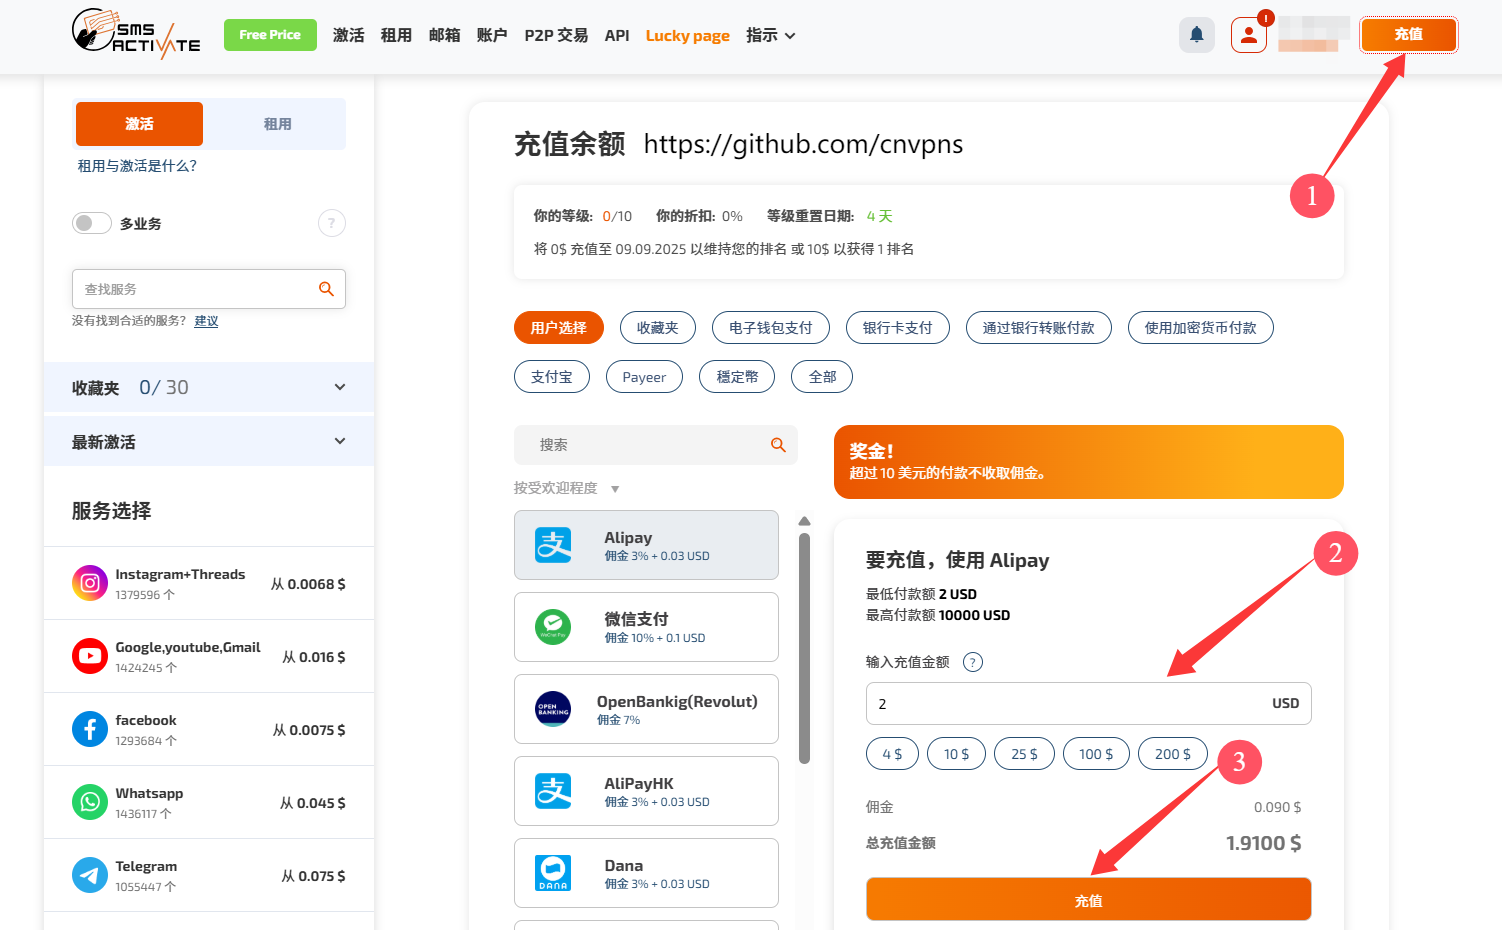Click the Free Price button
The width and height of the screenshot is (1502, 930).
point(270,34)
